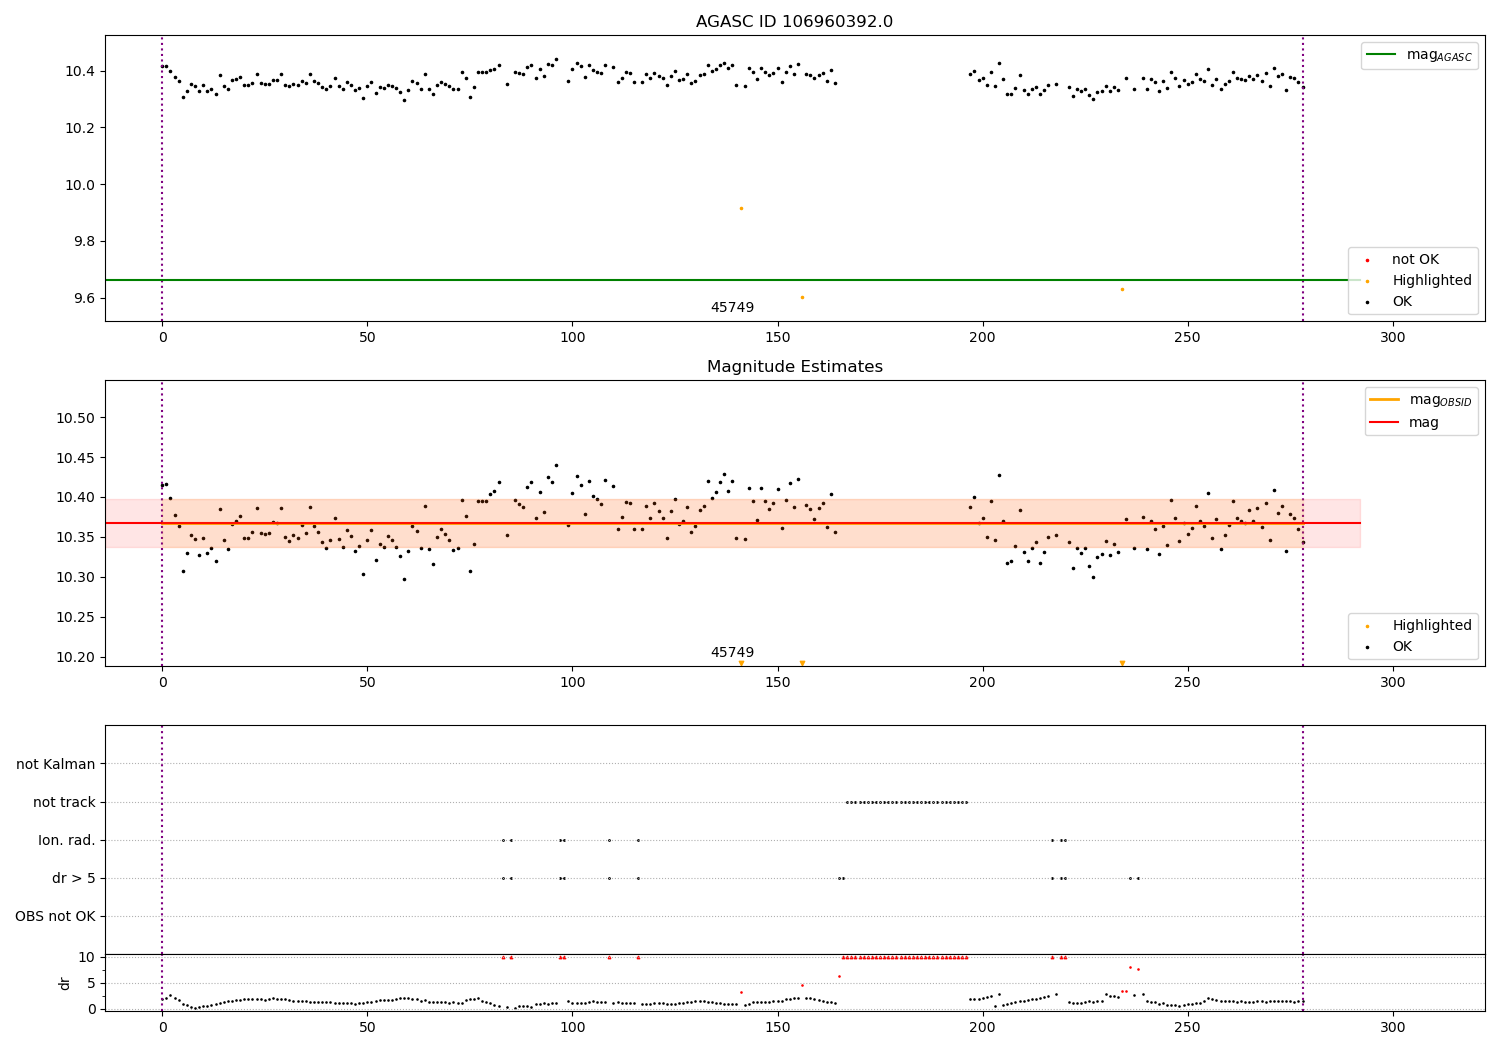This screenshot has width=1500, height=1050.
Task: Click the 'not track' row label
Action: point(64,802)
